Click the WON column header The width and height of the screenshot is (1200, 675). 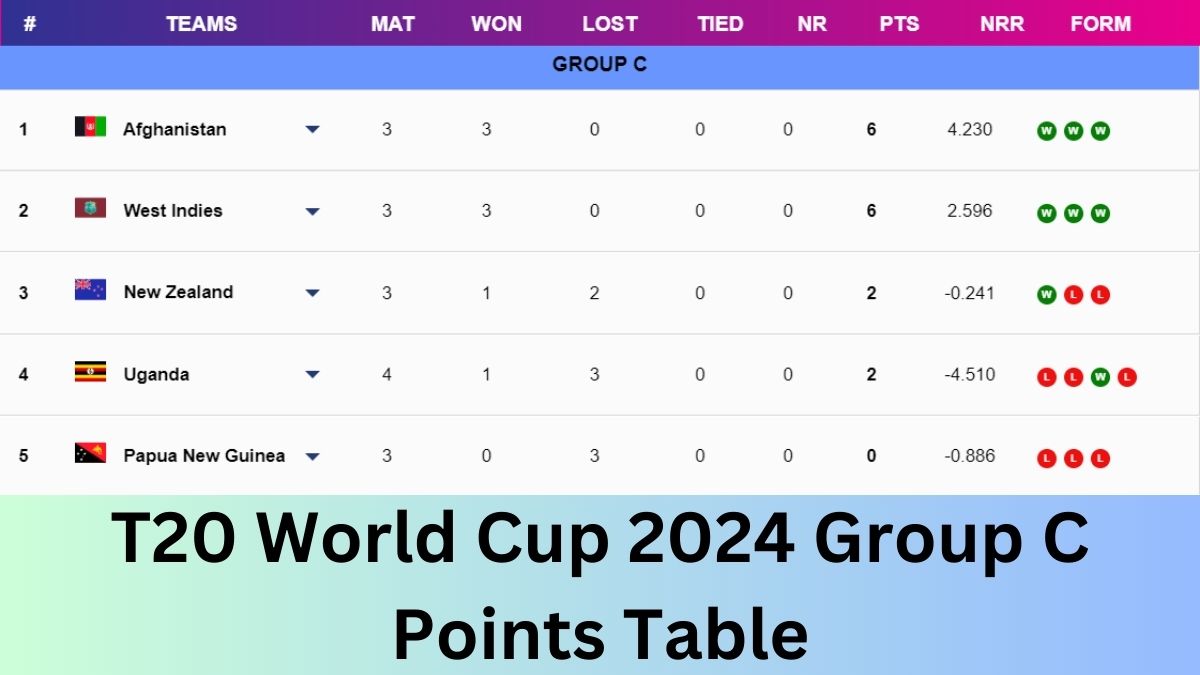(496, 24)
